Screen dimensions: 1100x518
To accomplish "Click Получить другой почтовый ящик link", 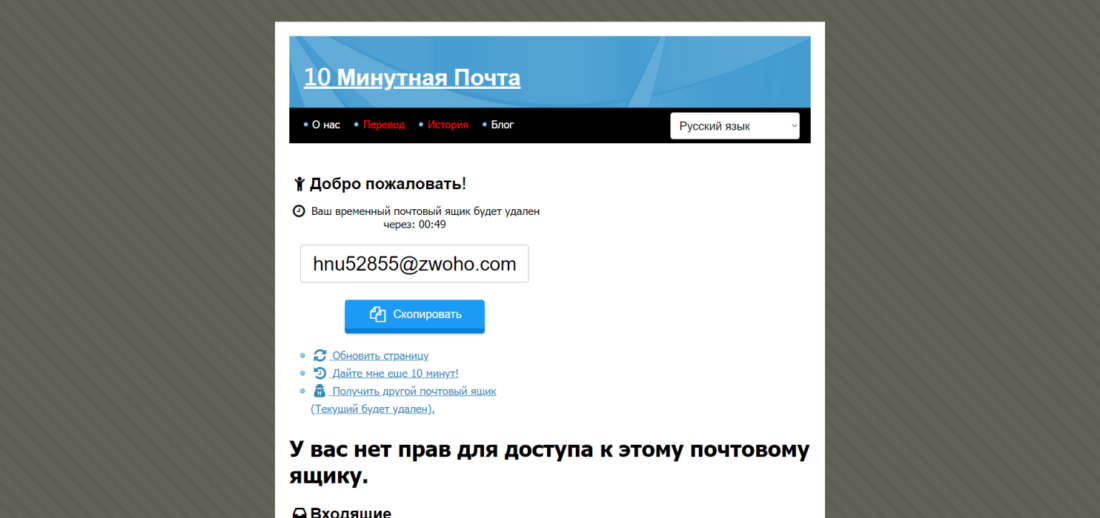I will tap(413, 392).
